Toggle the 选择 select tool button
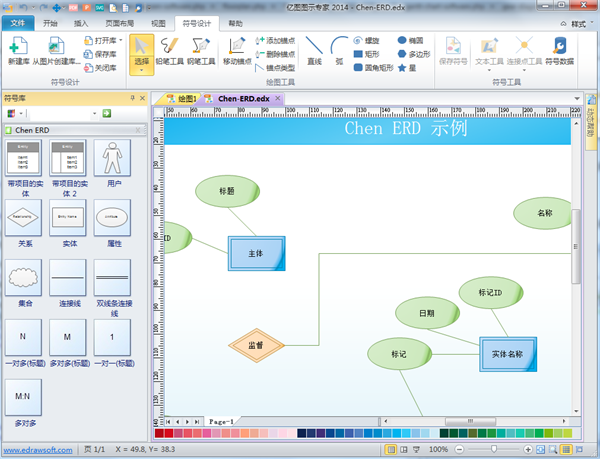Screen dimensions: 600x459 click(142, 52)
